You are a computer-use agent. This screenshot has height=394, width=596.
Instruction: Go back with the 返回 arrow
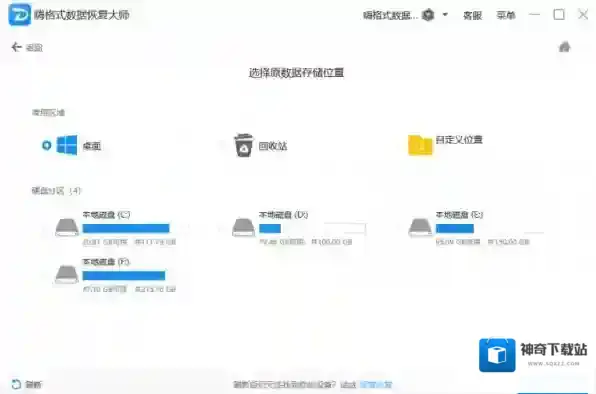[x=16, y=47]
